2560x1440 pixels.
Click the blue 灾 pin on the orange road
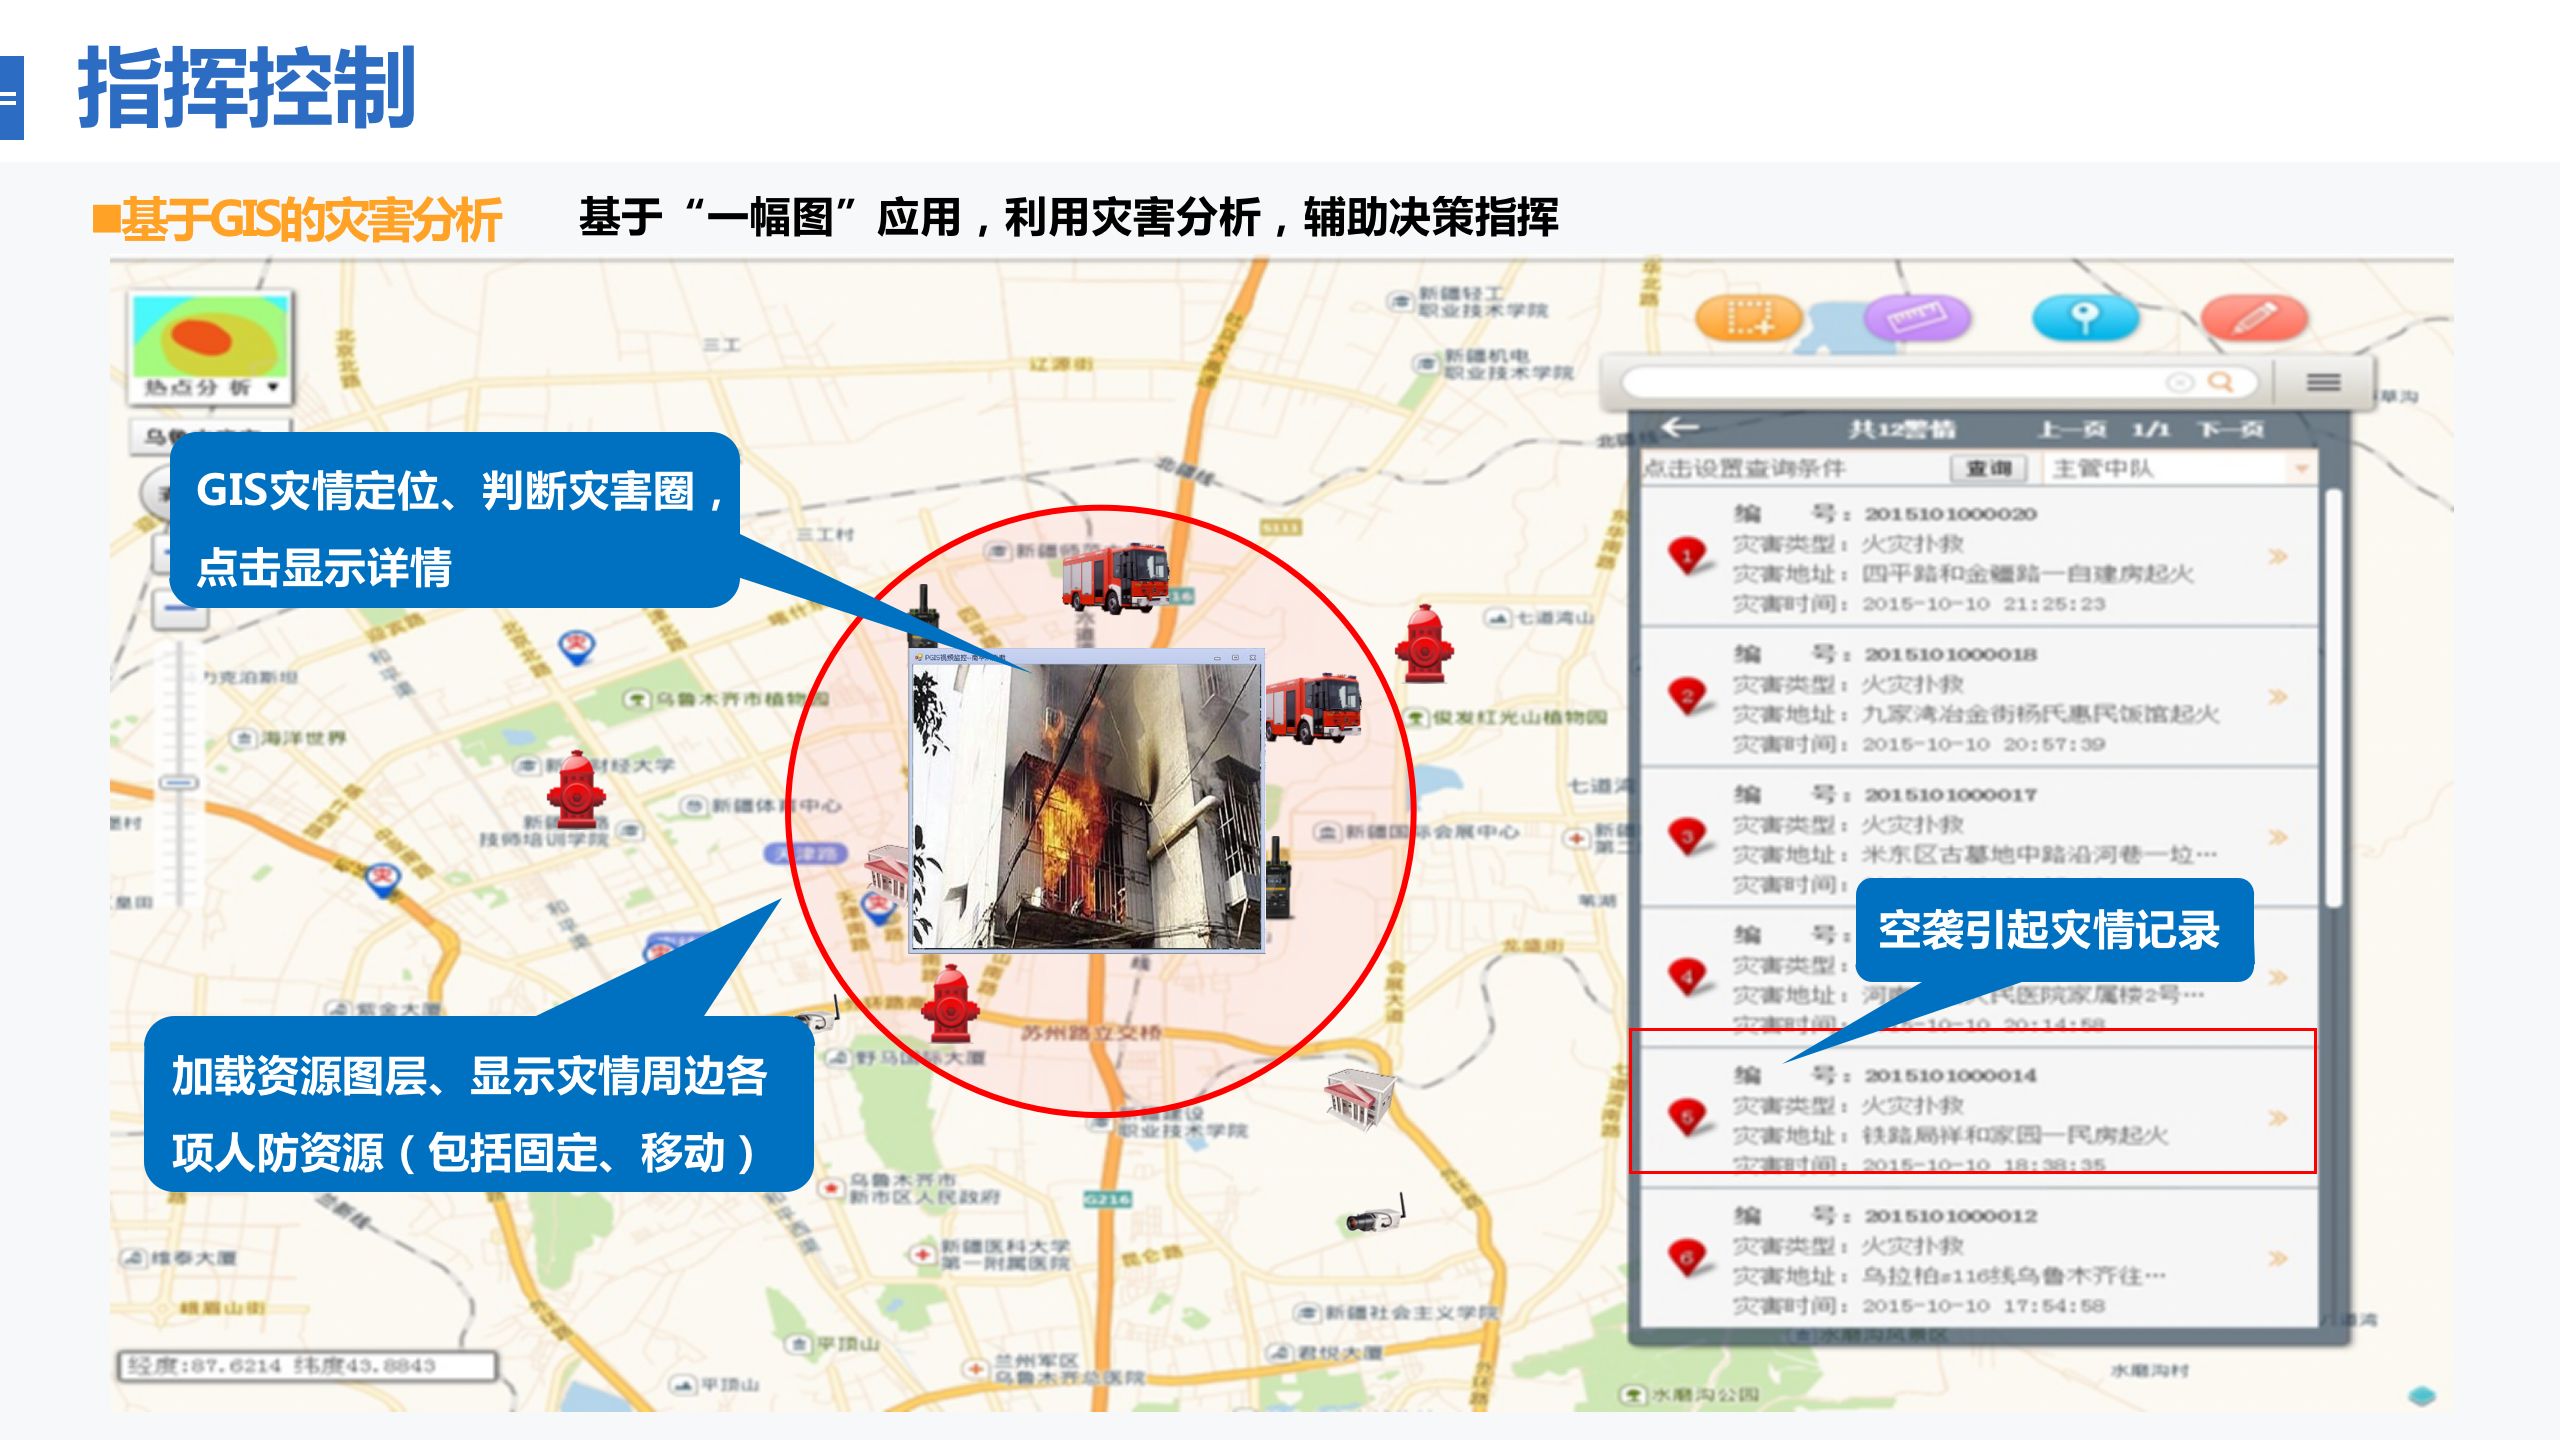383,880
